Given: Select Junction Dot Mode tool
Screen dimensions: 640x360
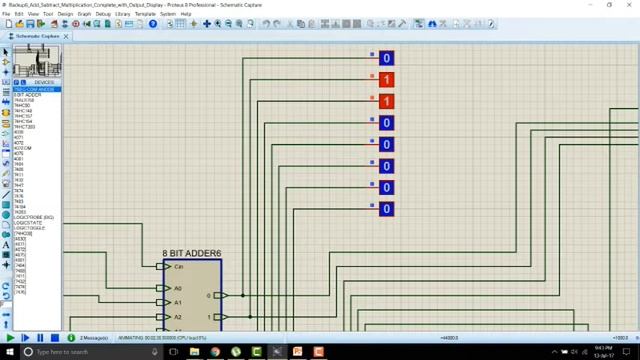Looking at the screenshot, I should pos(6,72).
